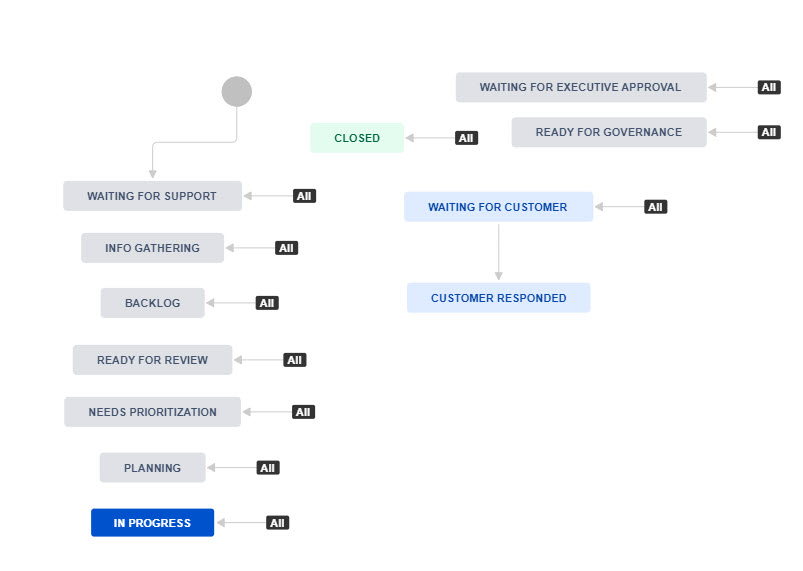Click All transition of Ready for Review
803x571 pixels.
coord(294,360)
